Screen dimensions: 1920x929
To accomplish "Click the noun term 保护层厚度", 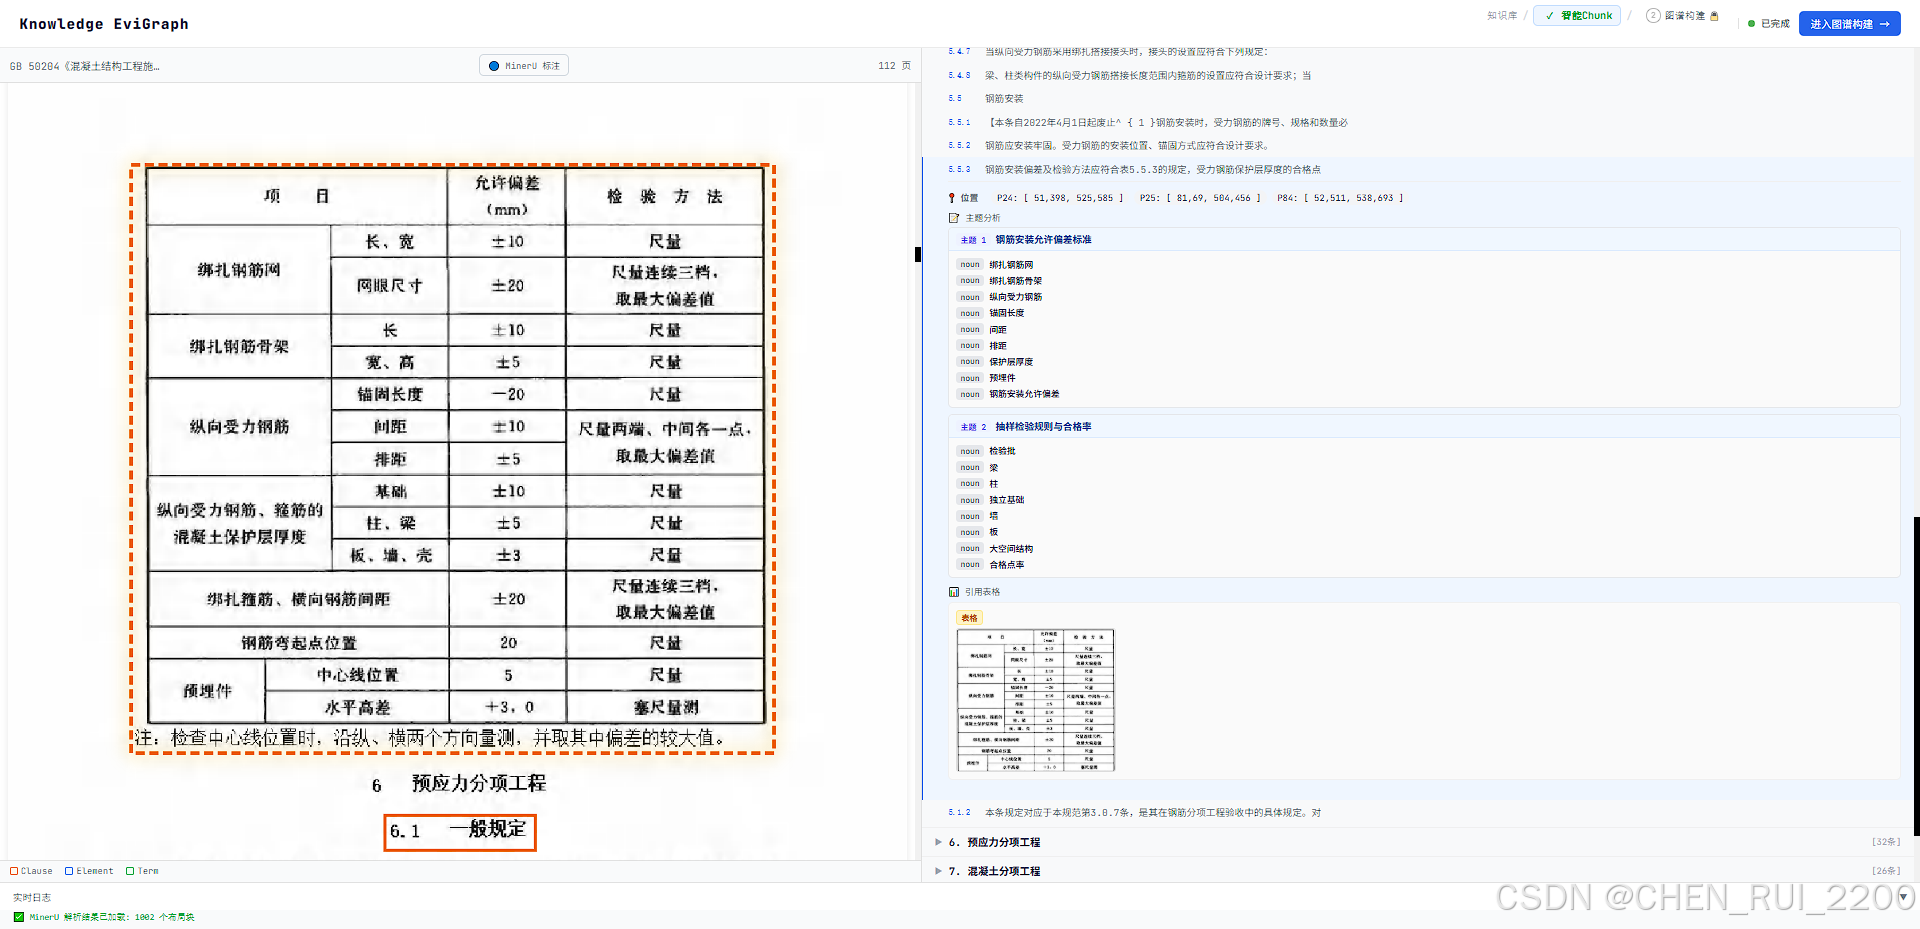I will 1011,362.
